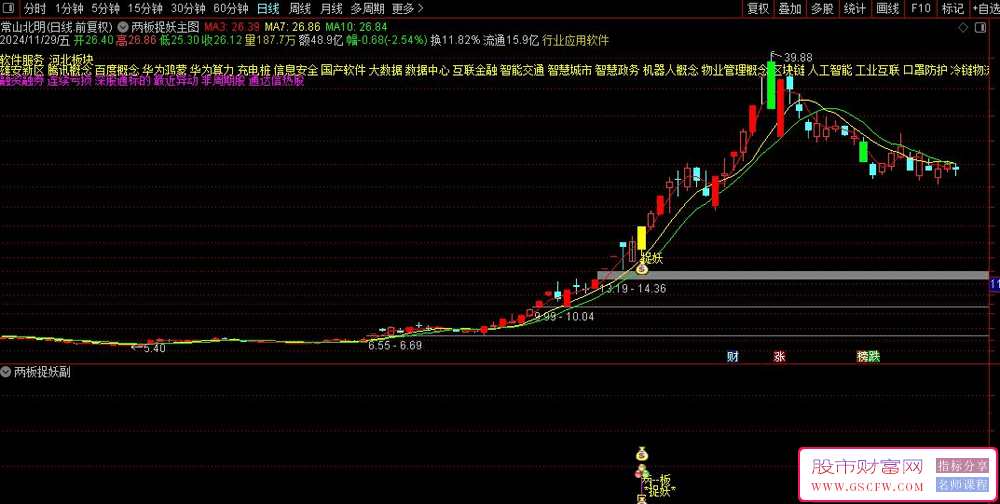The image size is (1000, 504).
Task: Click the MA10: 26.84 label
Action: tap(356, 27)
